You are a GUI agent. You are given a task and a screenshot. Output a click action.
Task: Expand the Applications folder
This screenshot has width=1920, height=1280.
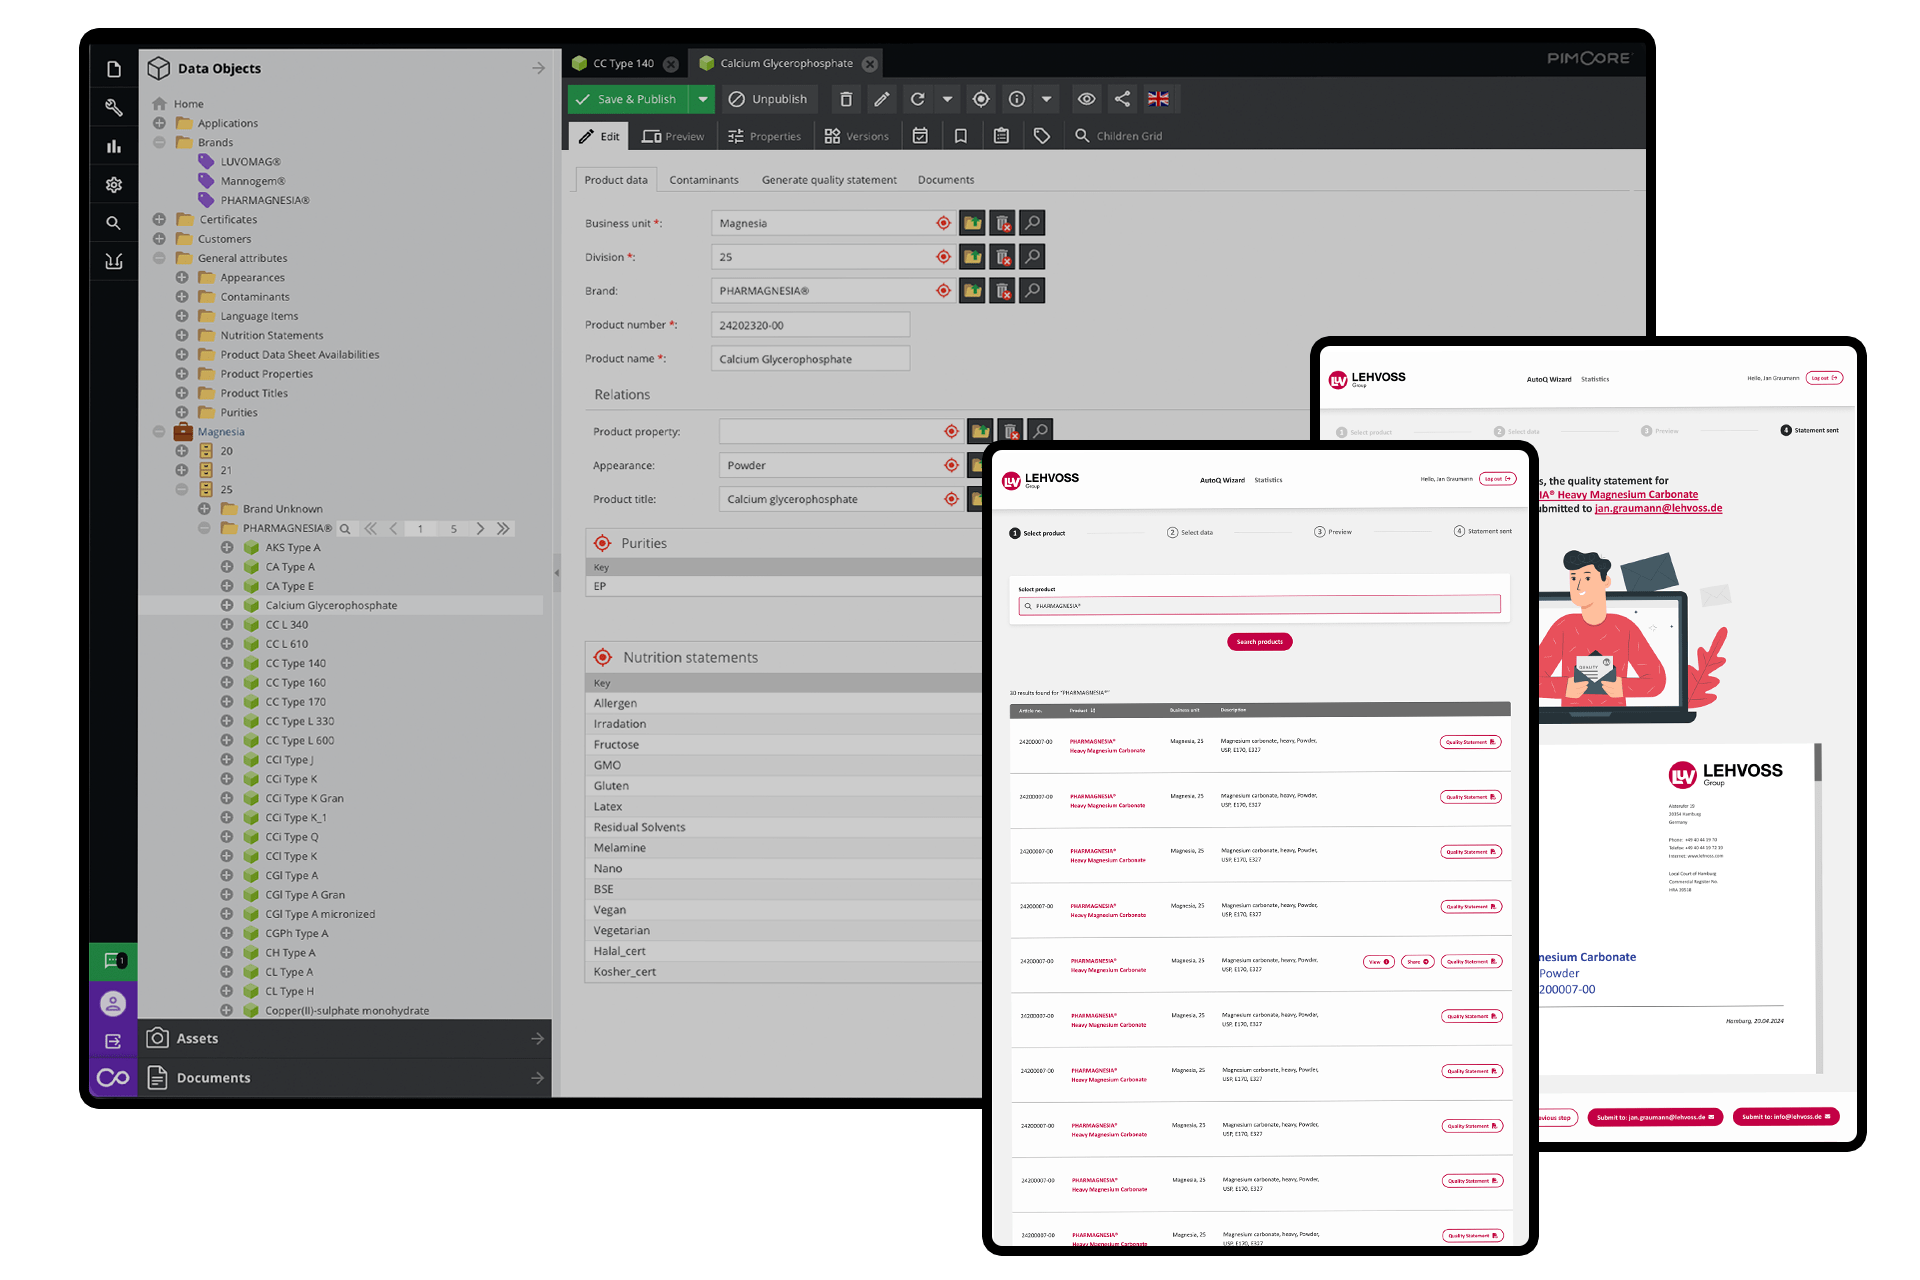point(159,123)
